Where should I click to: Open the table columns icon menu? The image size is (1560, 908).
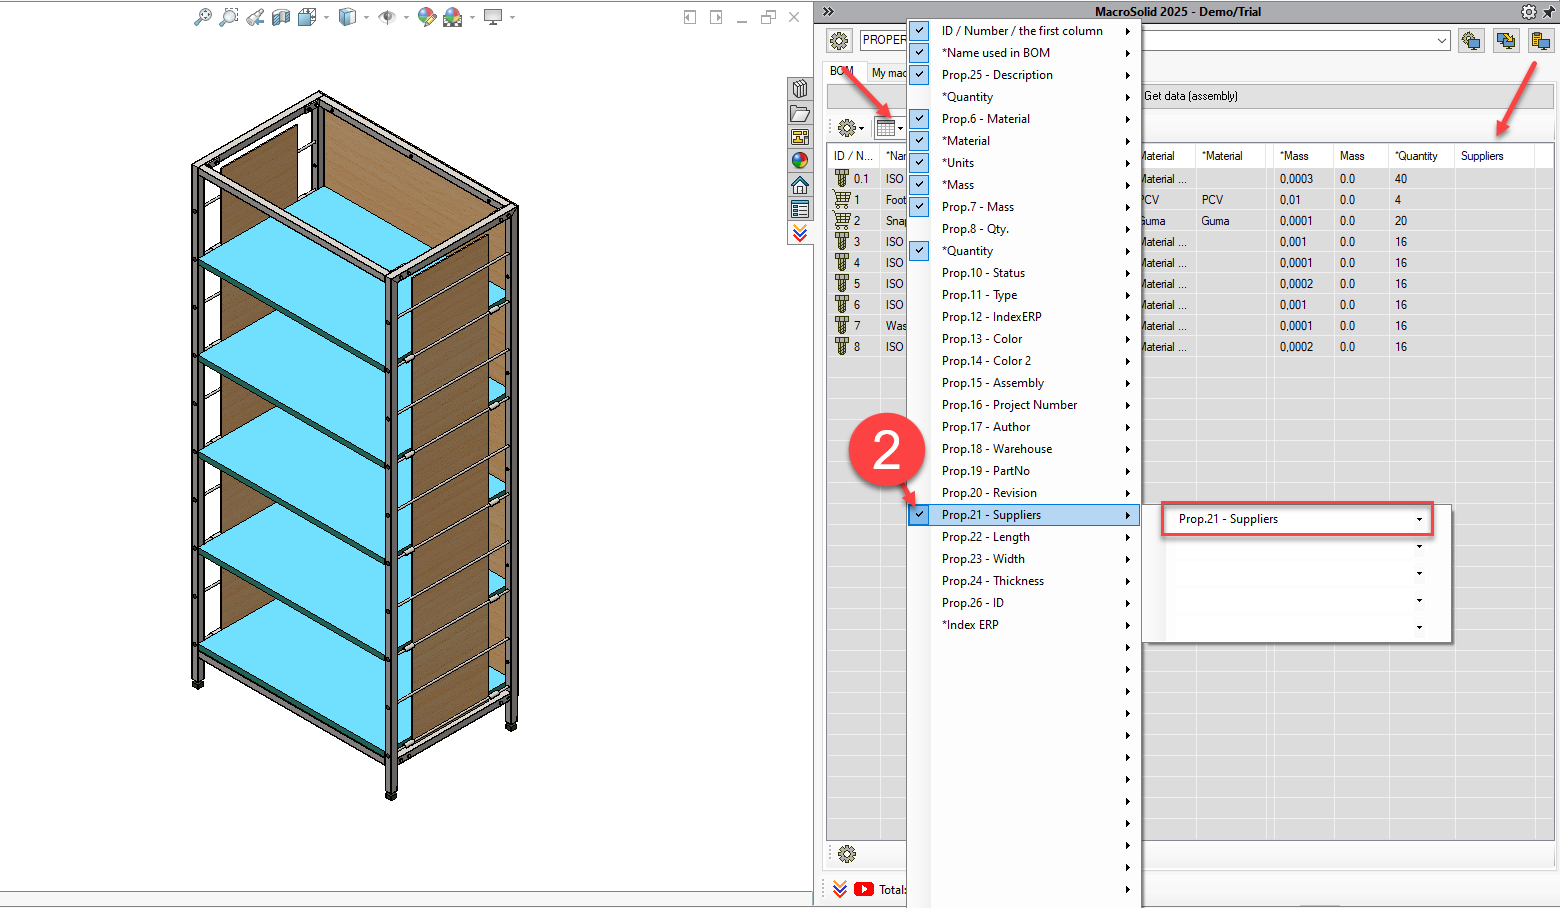tap(888, 128)
